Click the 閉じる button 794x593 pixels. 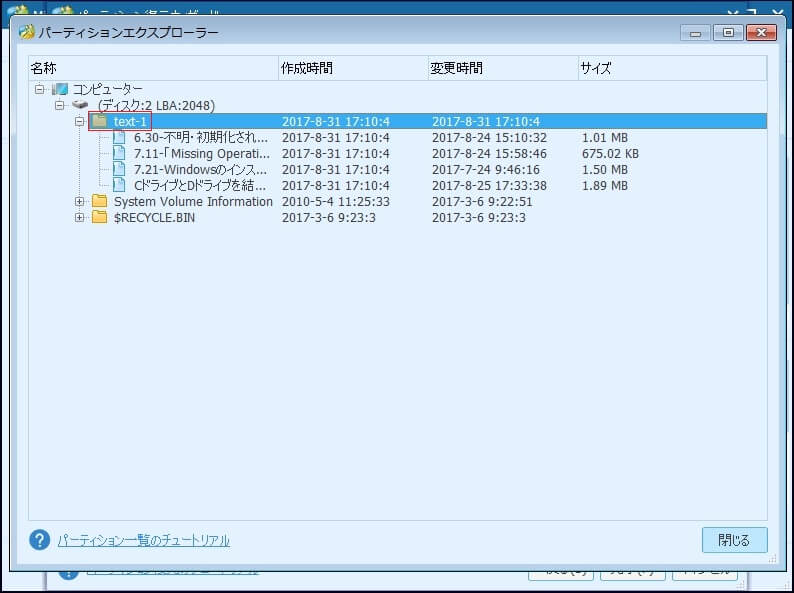coord(734,540)
